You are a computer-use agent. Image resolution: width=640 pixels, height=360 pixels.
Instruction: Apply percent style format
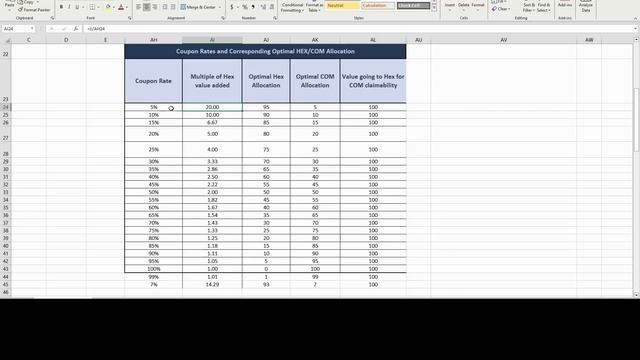click(x=245, y=7)
